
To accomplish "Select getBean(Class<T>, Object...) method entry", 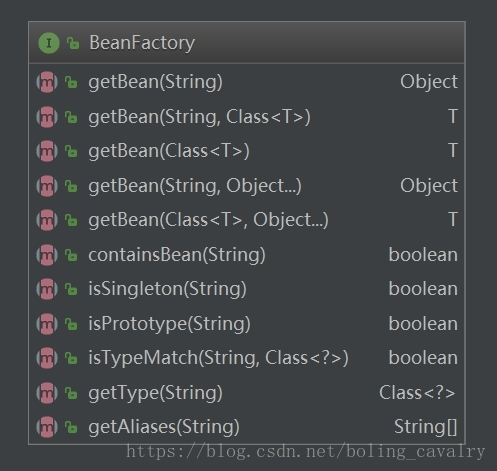I will click(247, 220).
